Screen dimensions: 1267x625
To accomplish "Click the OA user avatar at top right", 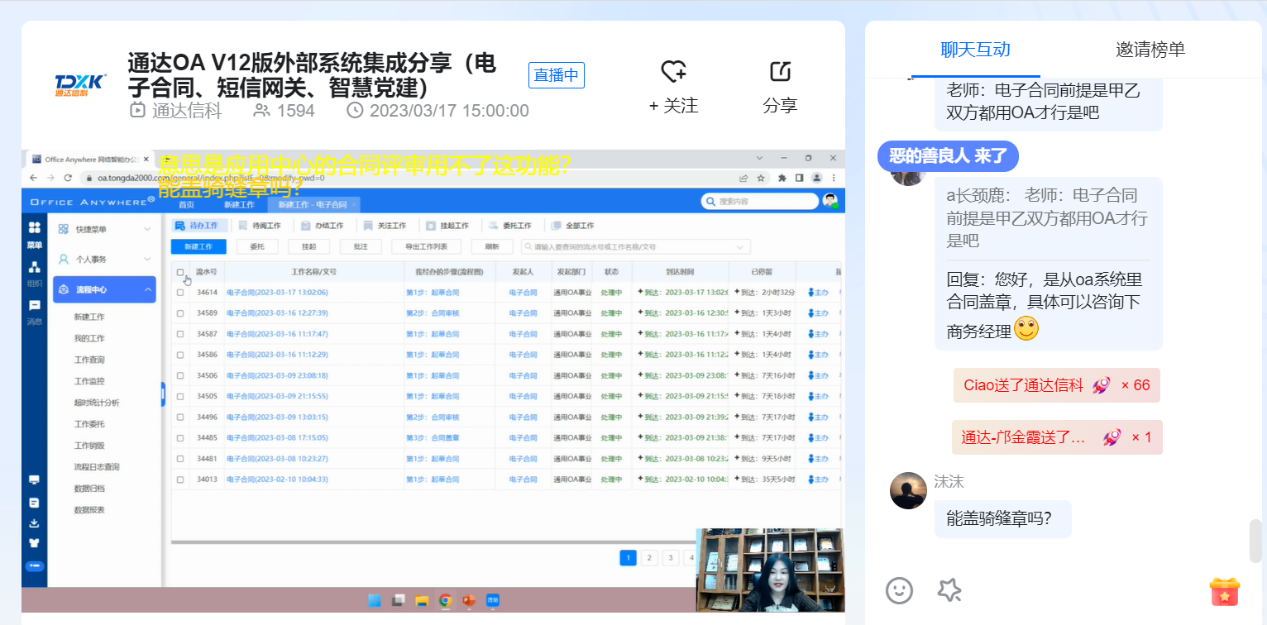I will tap(830, 200).
